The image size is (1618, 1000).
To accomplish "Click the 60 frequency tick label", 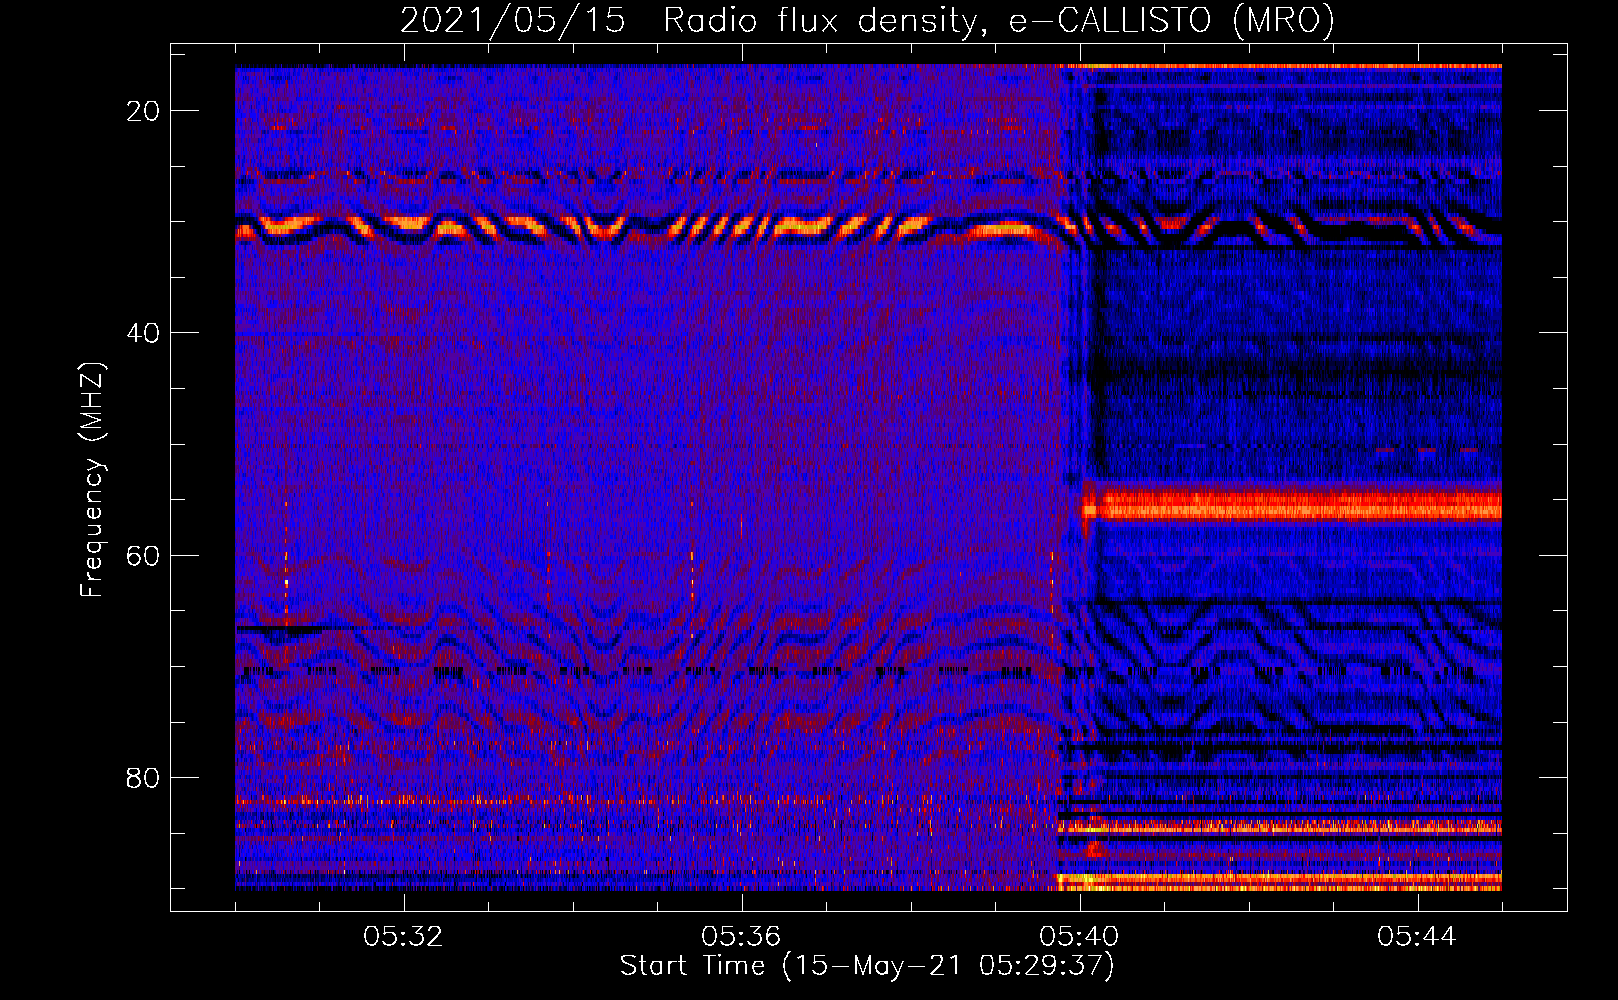I will pyautogui.click(x=143, y=555).
